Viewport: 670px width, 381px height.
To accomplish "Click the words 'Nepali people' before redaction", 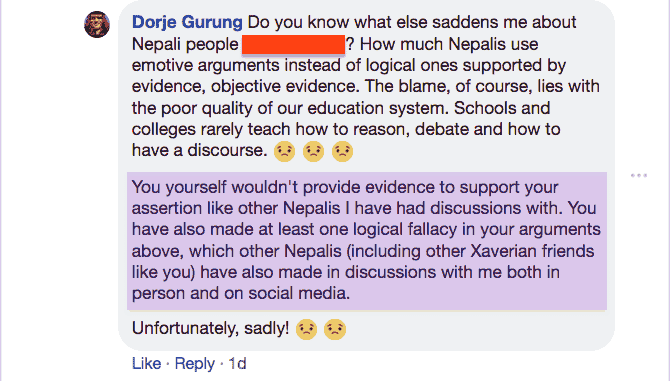I will point(185,44).
